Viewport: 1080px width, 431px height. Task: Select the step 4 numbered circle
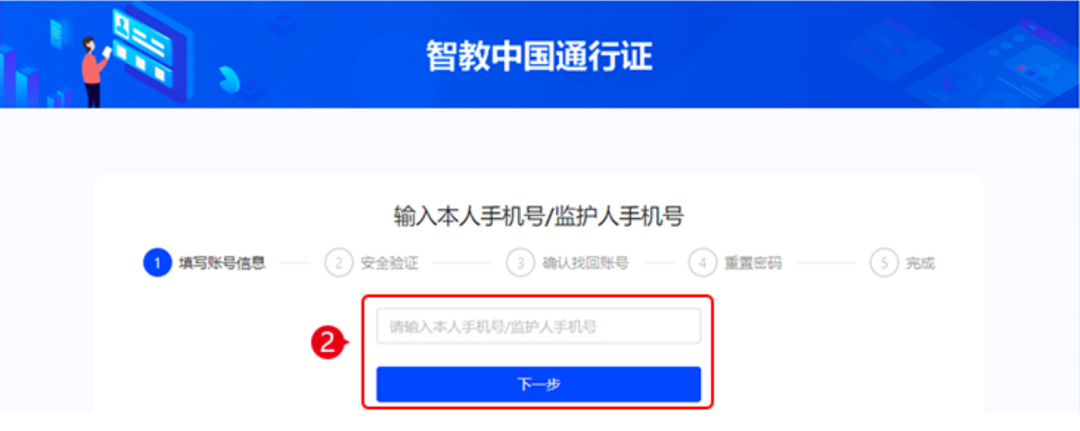[702, 263]
